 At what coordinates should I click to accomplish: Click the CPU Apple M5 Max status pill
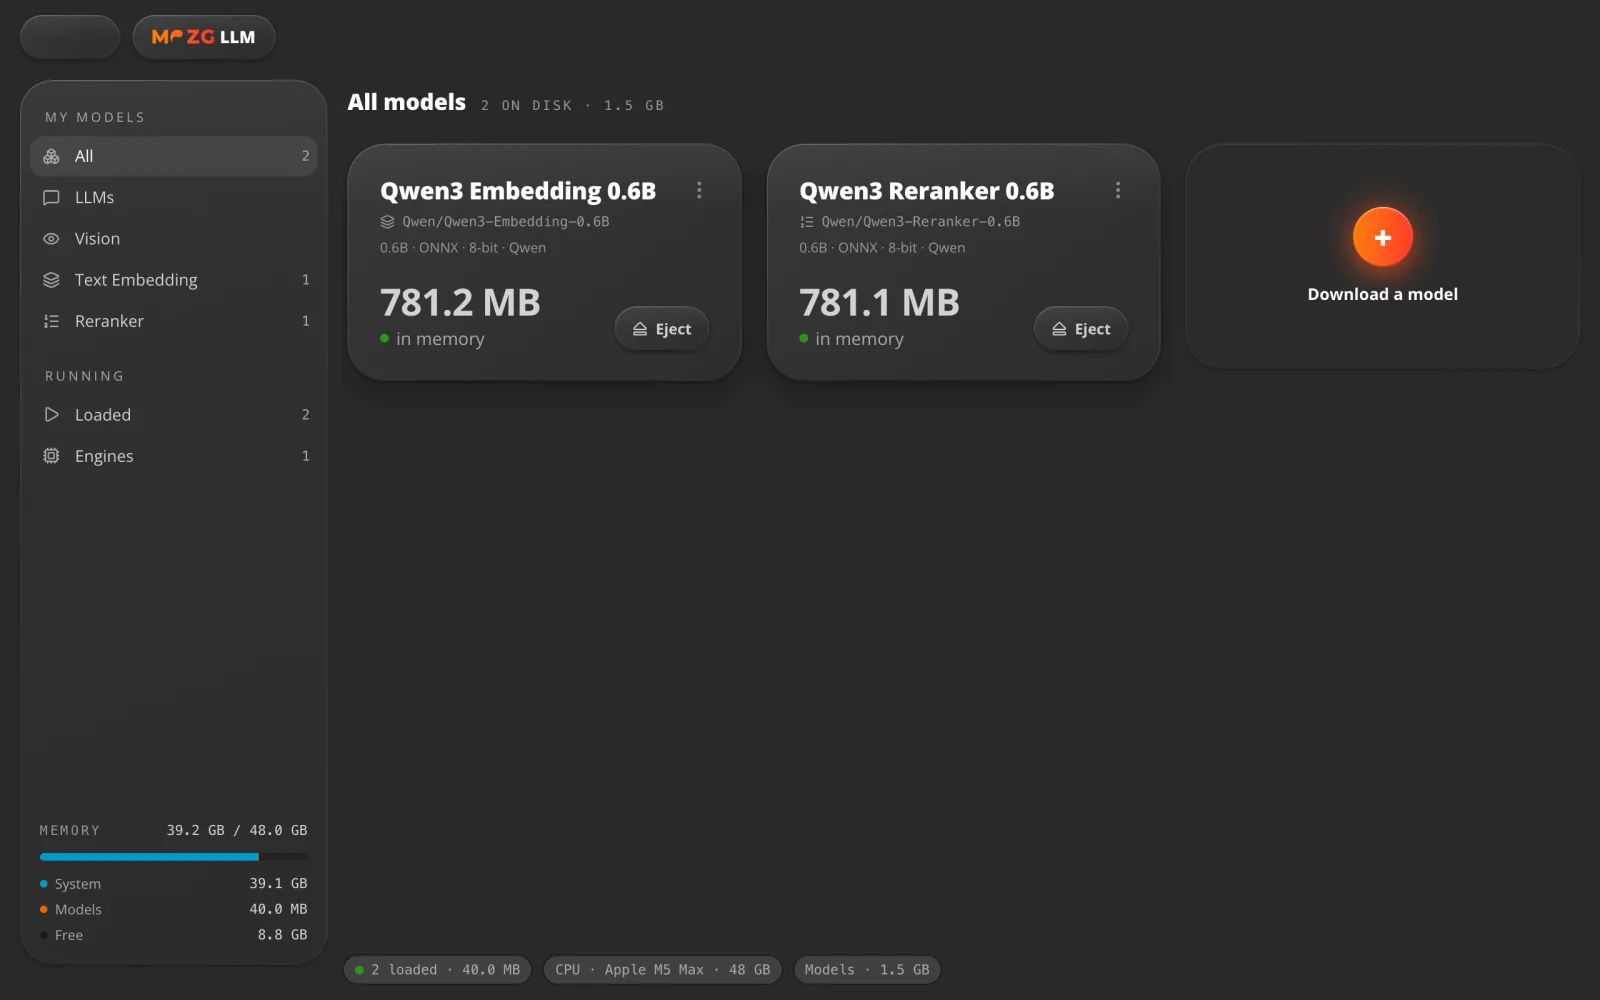663,970
